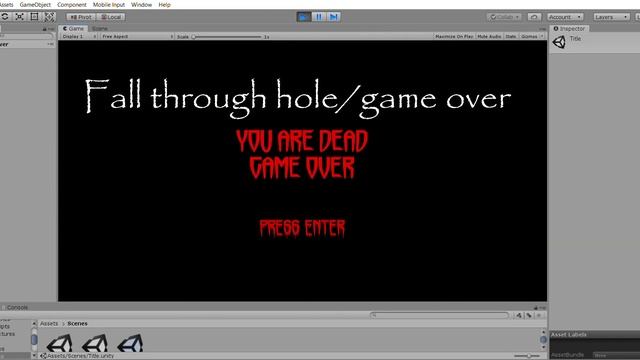Toggle Gizmos in Game view
This screenshot has height=360, width=640.
[x=529, y=36]
